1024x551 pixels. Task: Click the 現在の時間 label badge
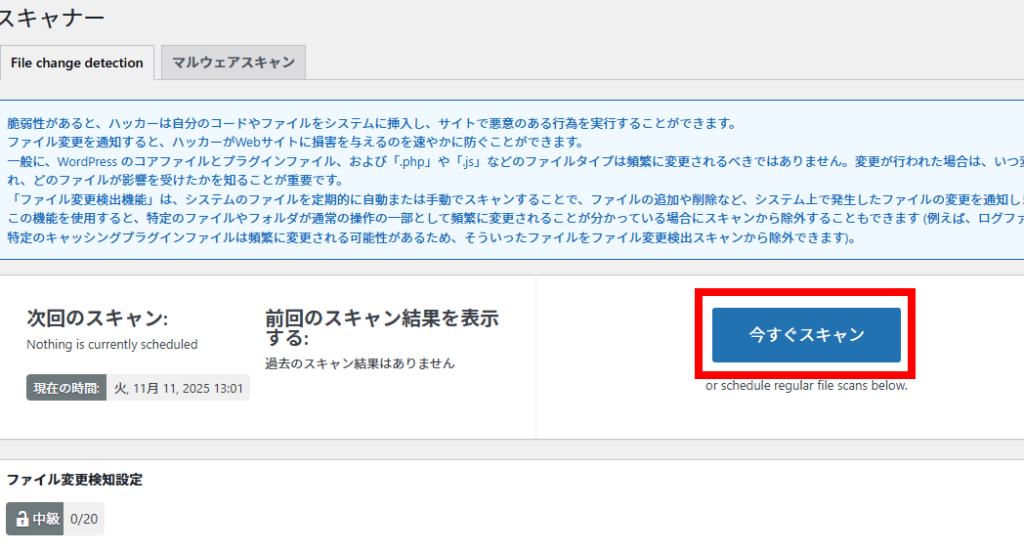[66, 387]
